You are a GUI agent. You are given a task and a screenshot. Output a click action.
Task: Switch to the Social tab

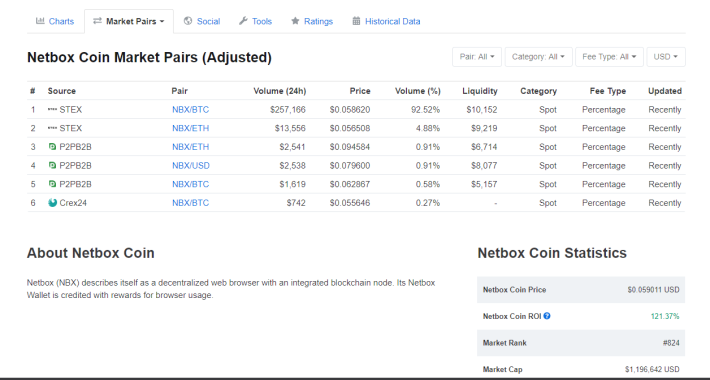pyautogui.click(x=202, y=21)
